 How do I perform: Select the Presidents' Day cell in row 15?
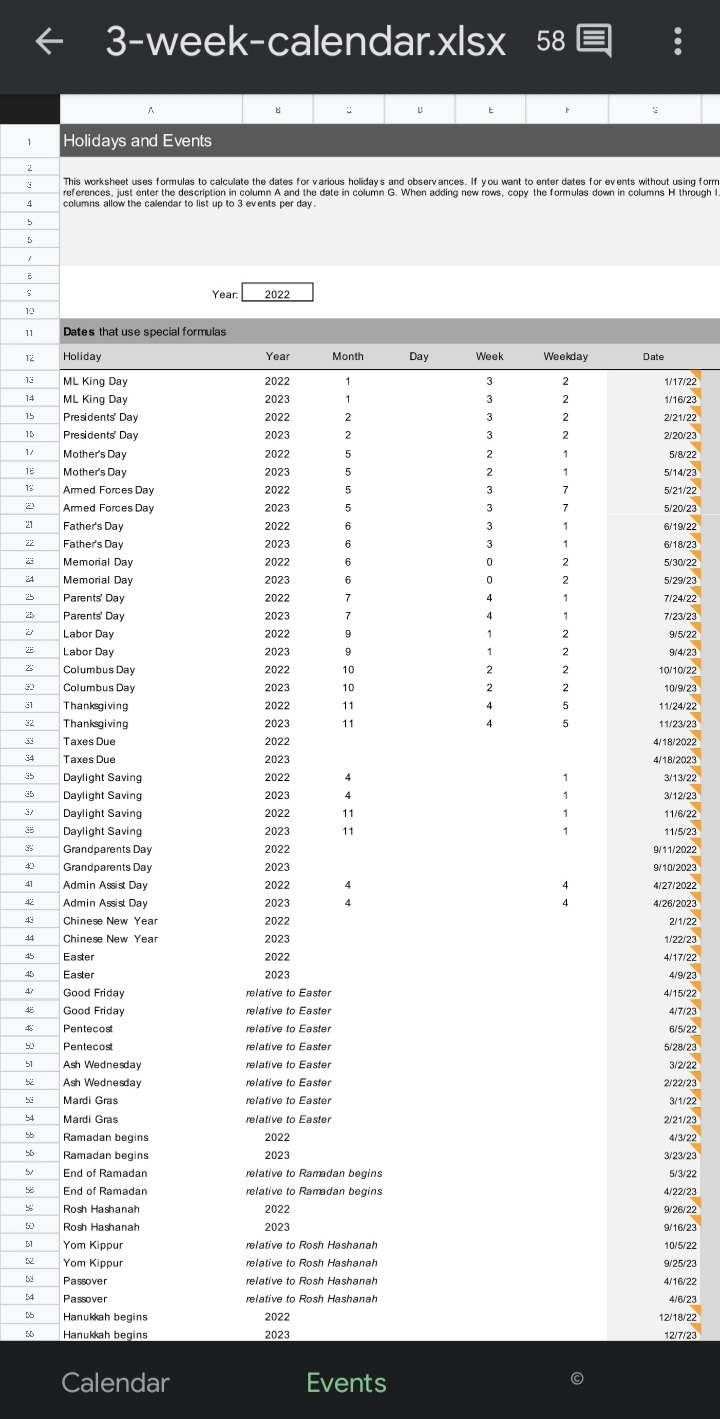(x=151, y=417)
